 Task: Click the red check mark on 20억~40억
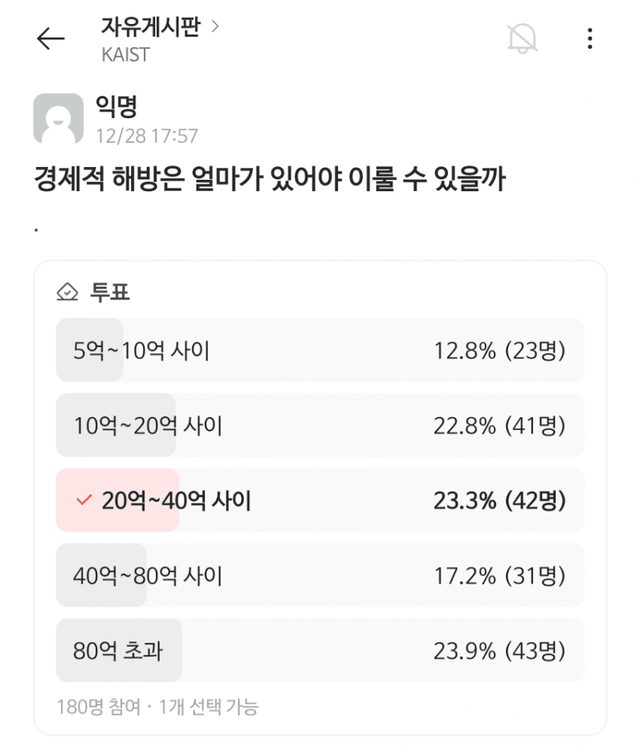click(x=84, y=500)
